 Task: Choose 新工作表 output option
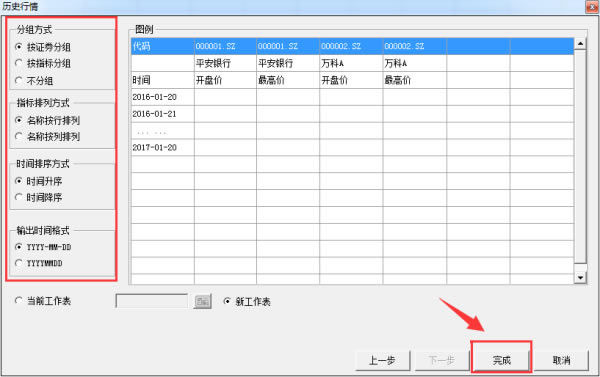247,302
